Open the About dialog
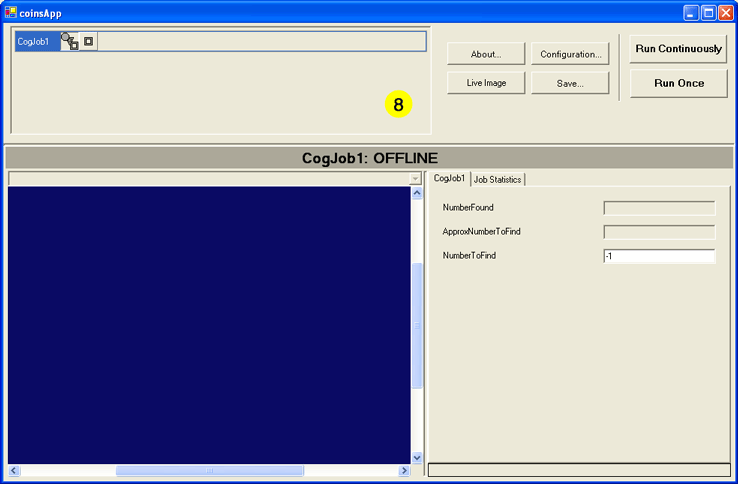Image resolution: width=738 pixels, height=484 pixels. pos(485,54)
